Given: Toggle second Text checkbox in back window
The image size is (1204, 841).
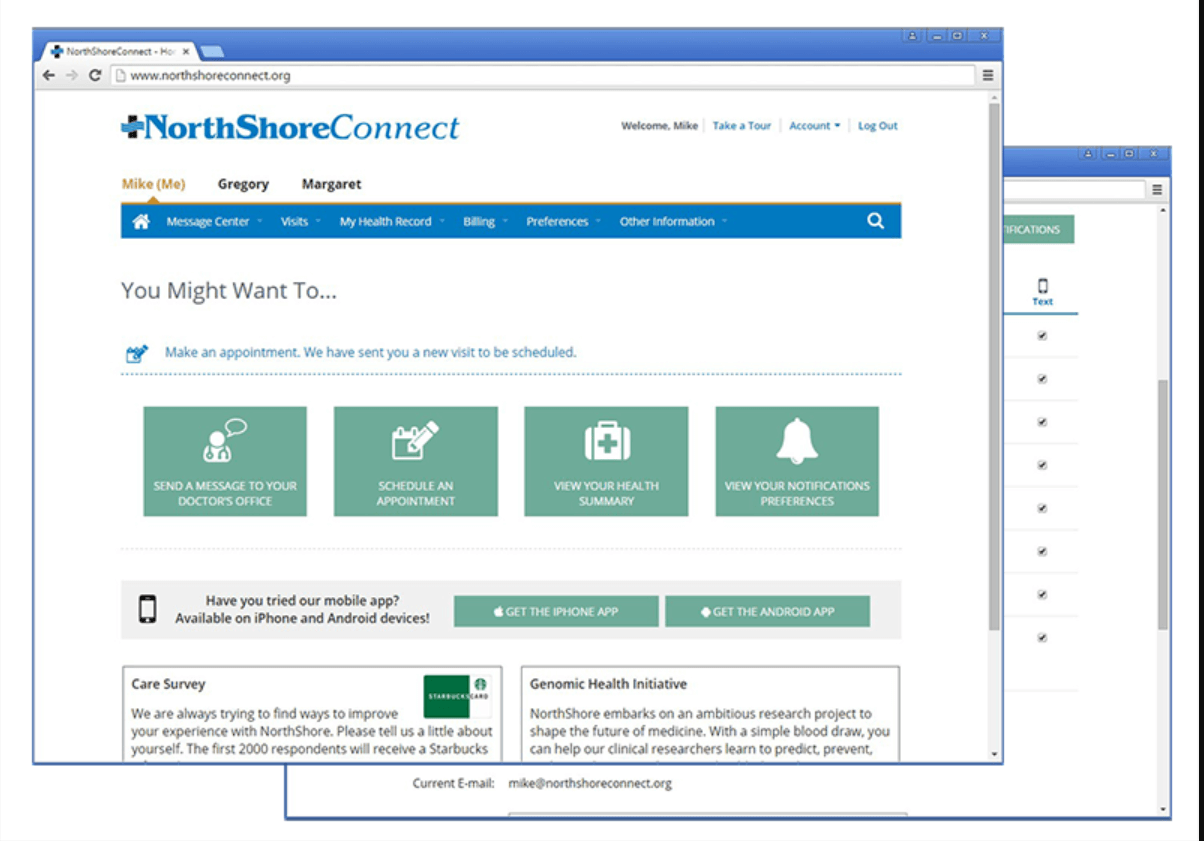Looking at the screenshot, I should [1042, 379].
